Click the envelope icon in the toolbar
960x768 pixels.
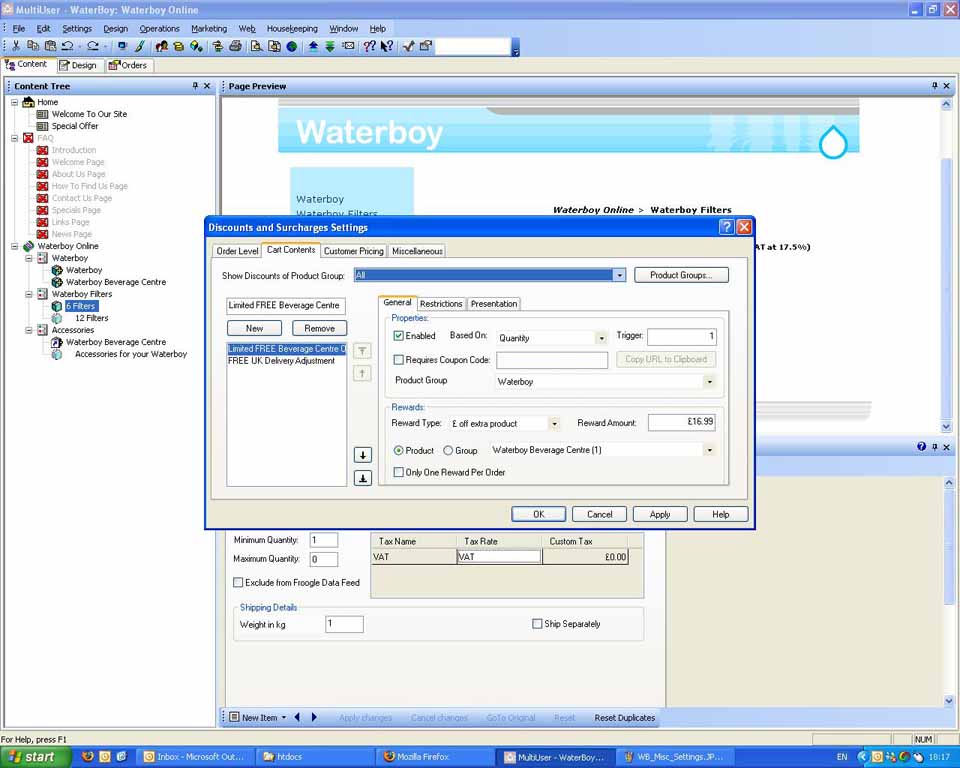pyautogui.click(x=348, y=46)
